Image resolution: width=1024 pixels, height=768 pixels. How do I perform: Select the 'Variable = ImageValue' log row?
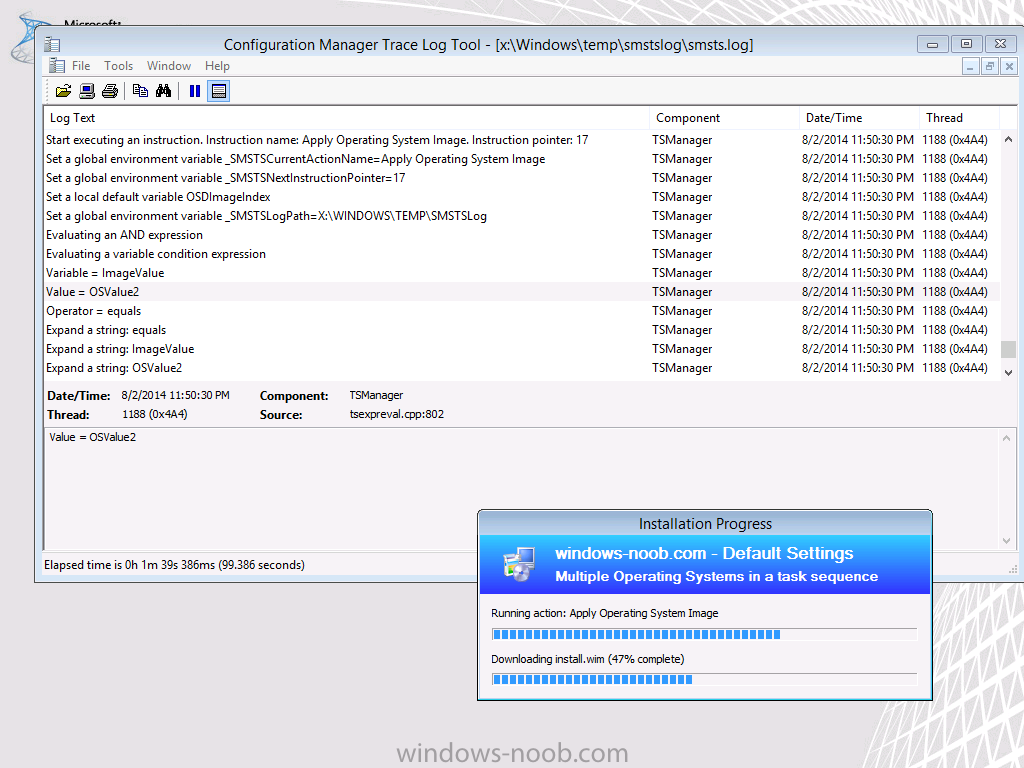[521, 272]
